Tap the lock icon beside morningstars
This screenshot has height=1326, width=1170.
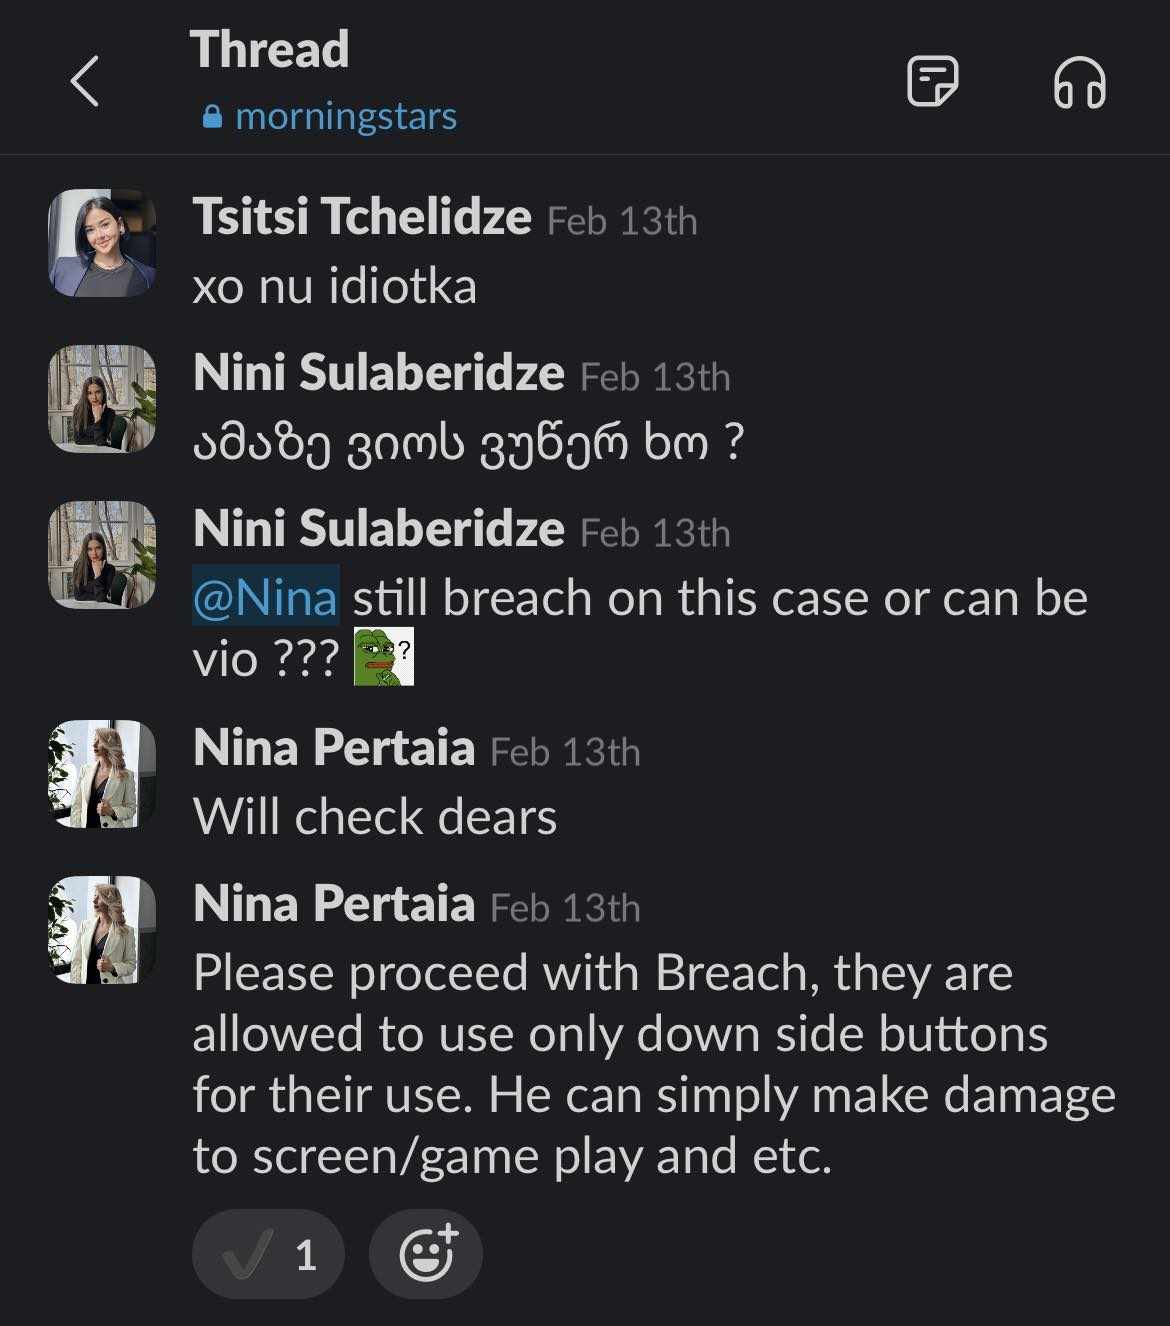coord(212,117)
